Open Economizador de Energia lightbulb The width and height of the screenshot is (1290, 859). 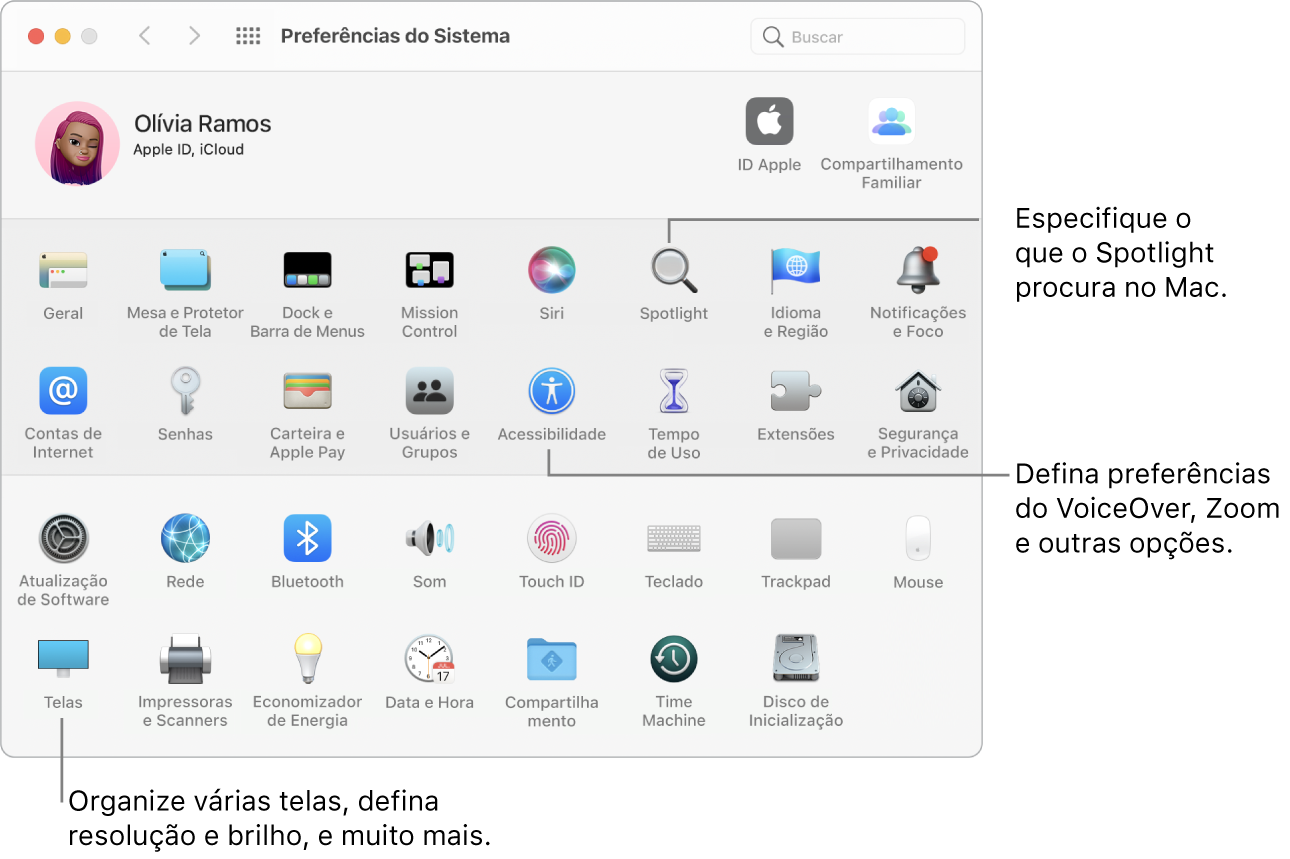point(307,660)
